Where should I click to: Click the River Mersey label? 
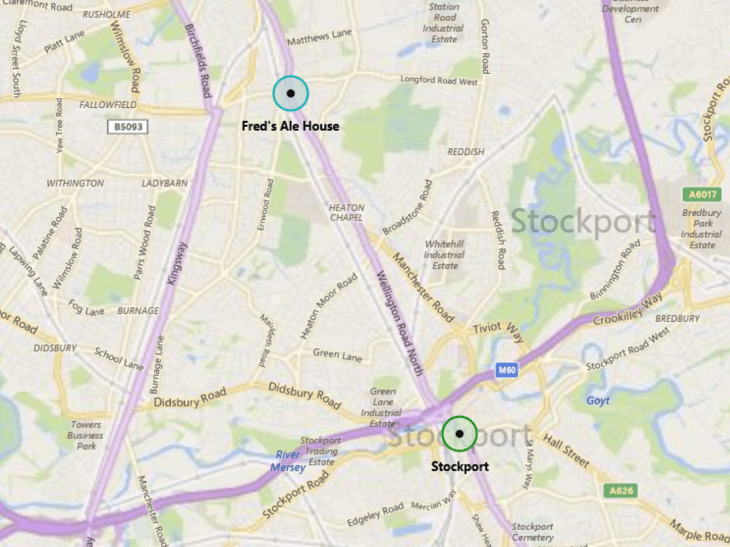coord(288,461)
